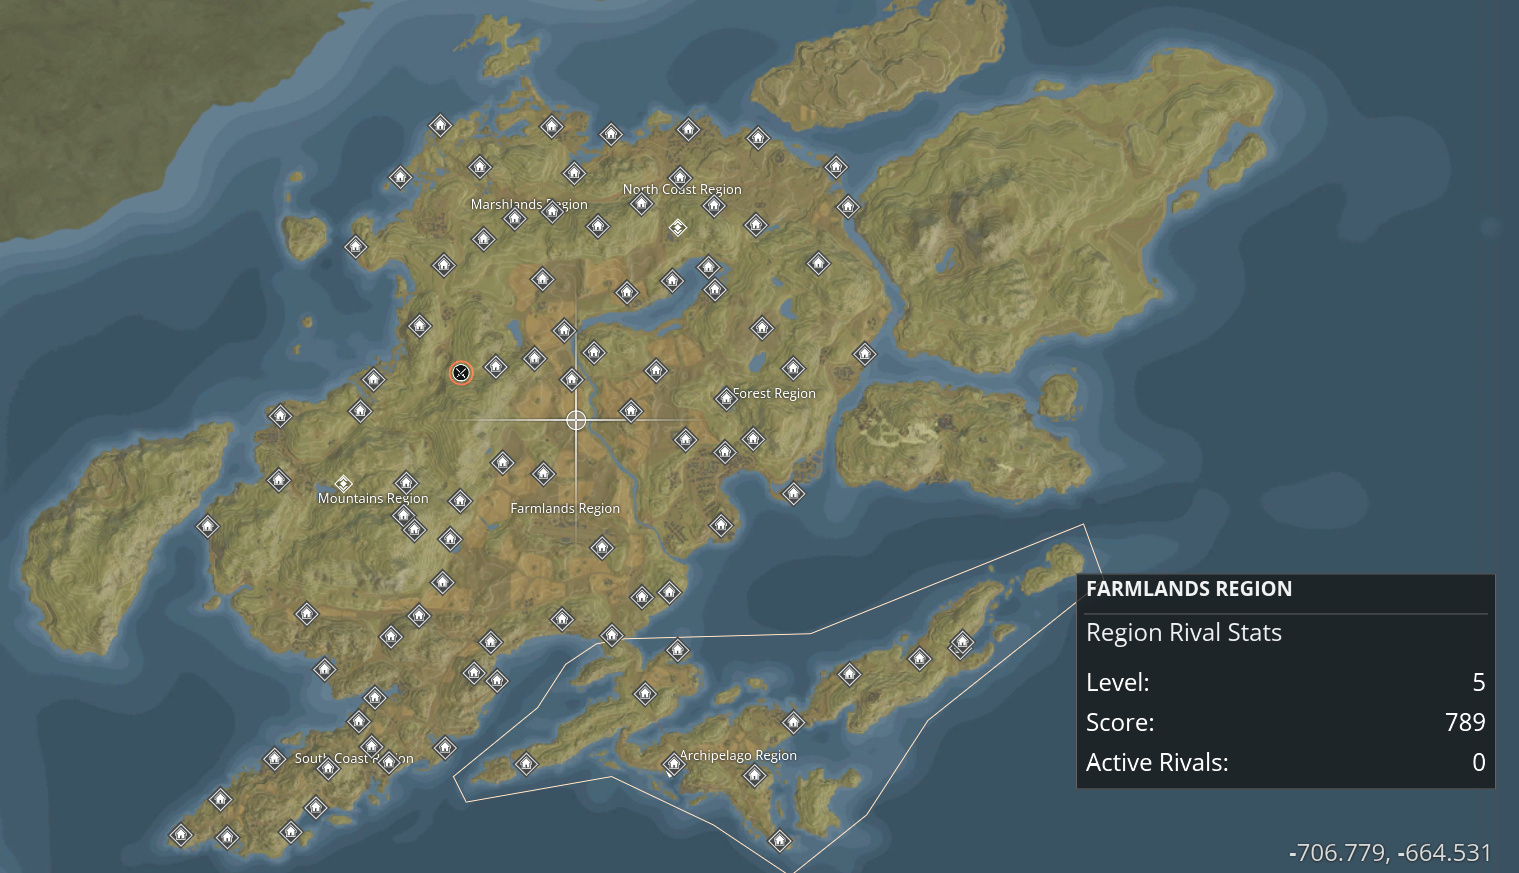This screenshot has height=873, width=1519.
Task: Click the Score value 789 in tooltip
Action: (x=1465, y=722)
